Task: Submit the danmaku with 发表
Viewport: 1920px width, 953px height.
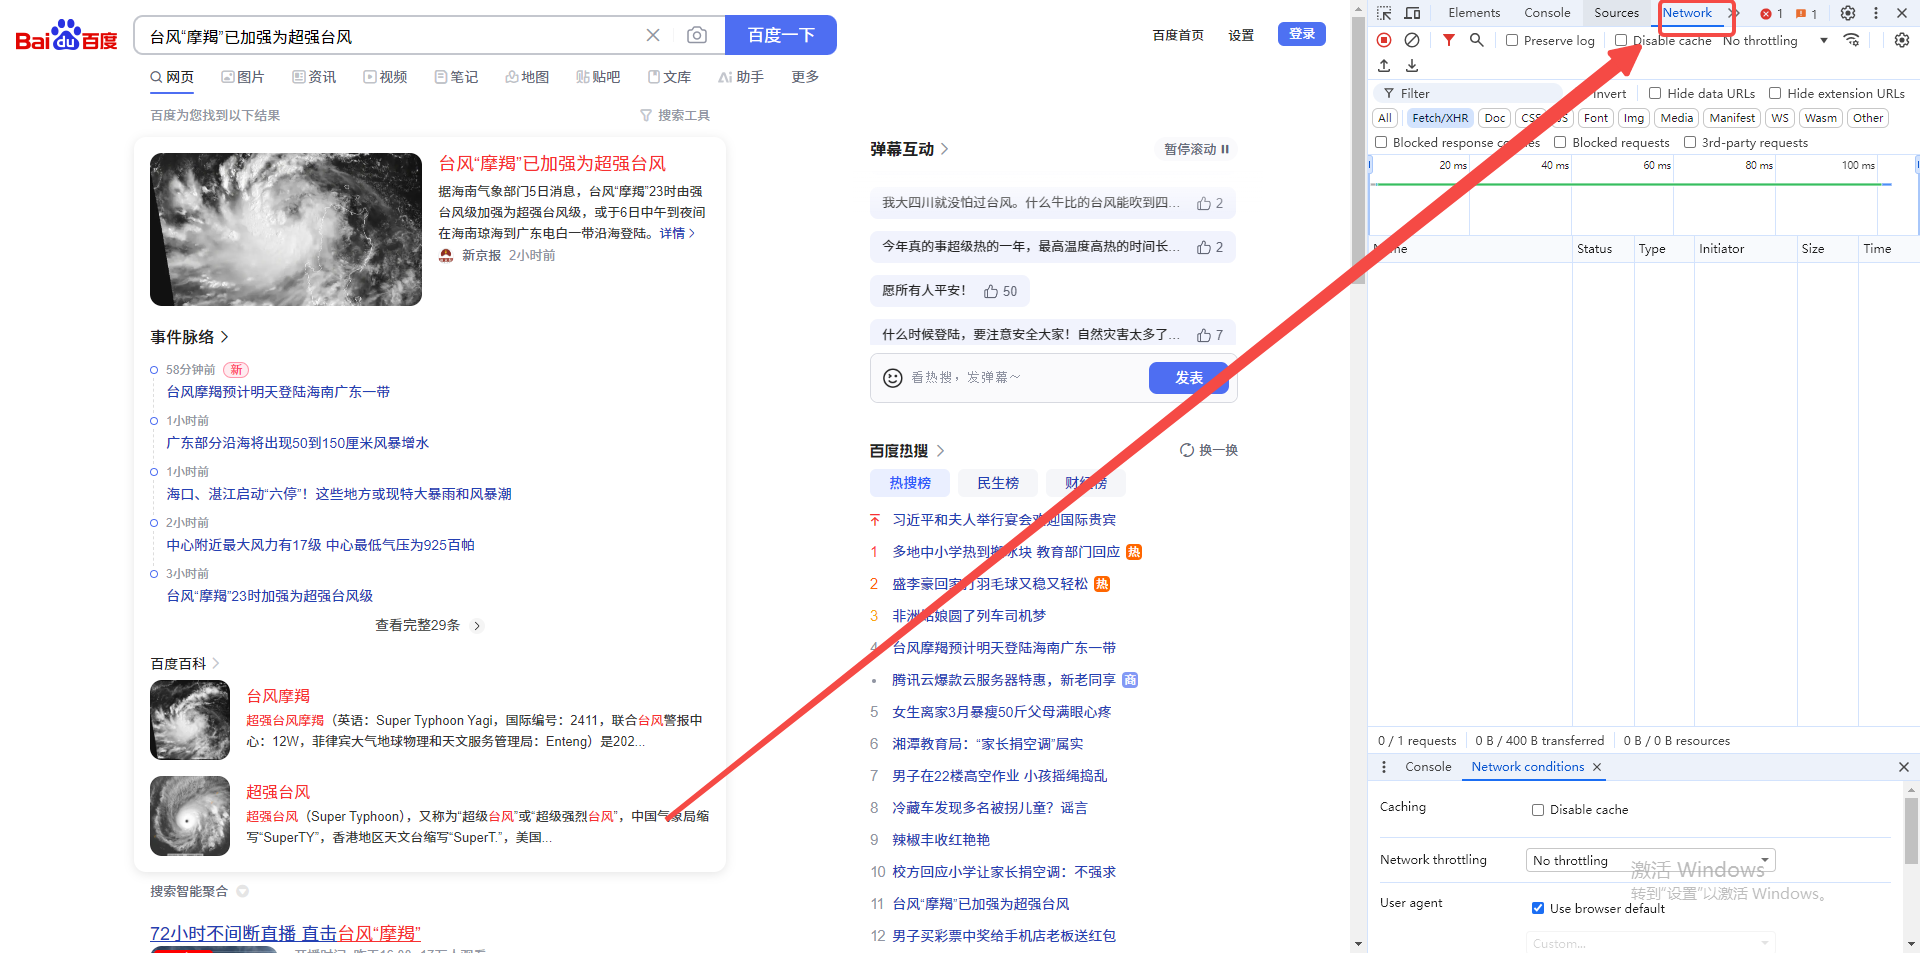Action: [1189, 378]
